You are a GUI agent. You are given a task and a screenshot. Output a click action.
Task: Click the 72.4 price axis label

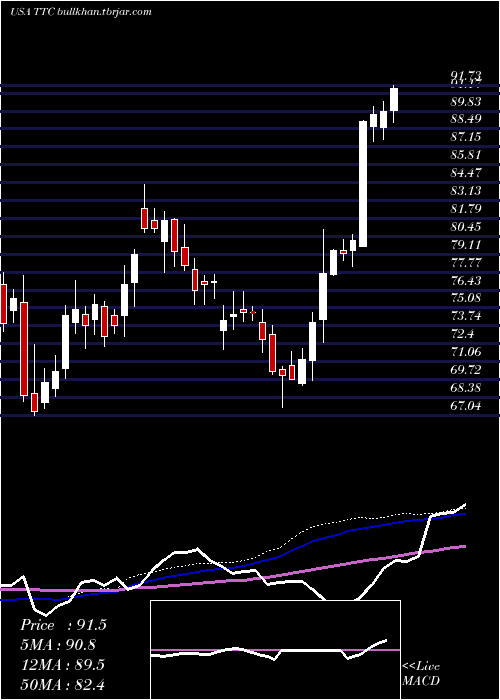point(462,334)
